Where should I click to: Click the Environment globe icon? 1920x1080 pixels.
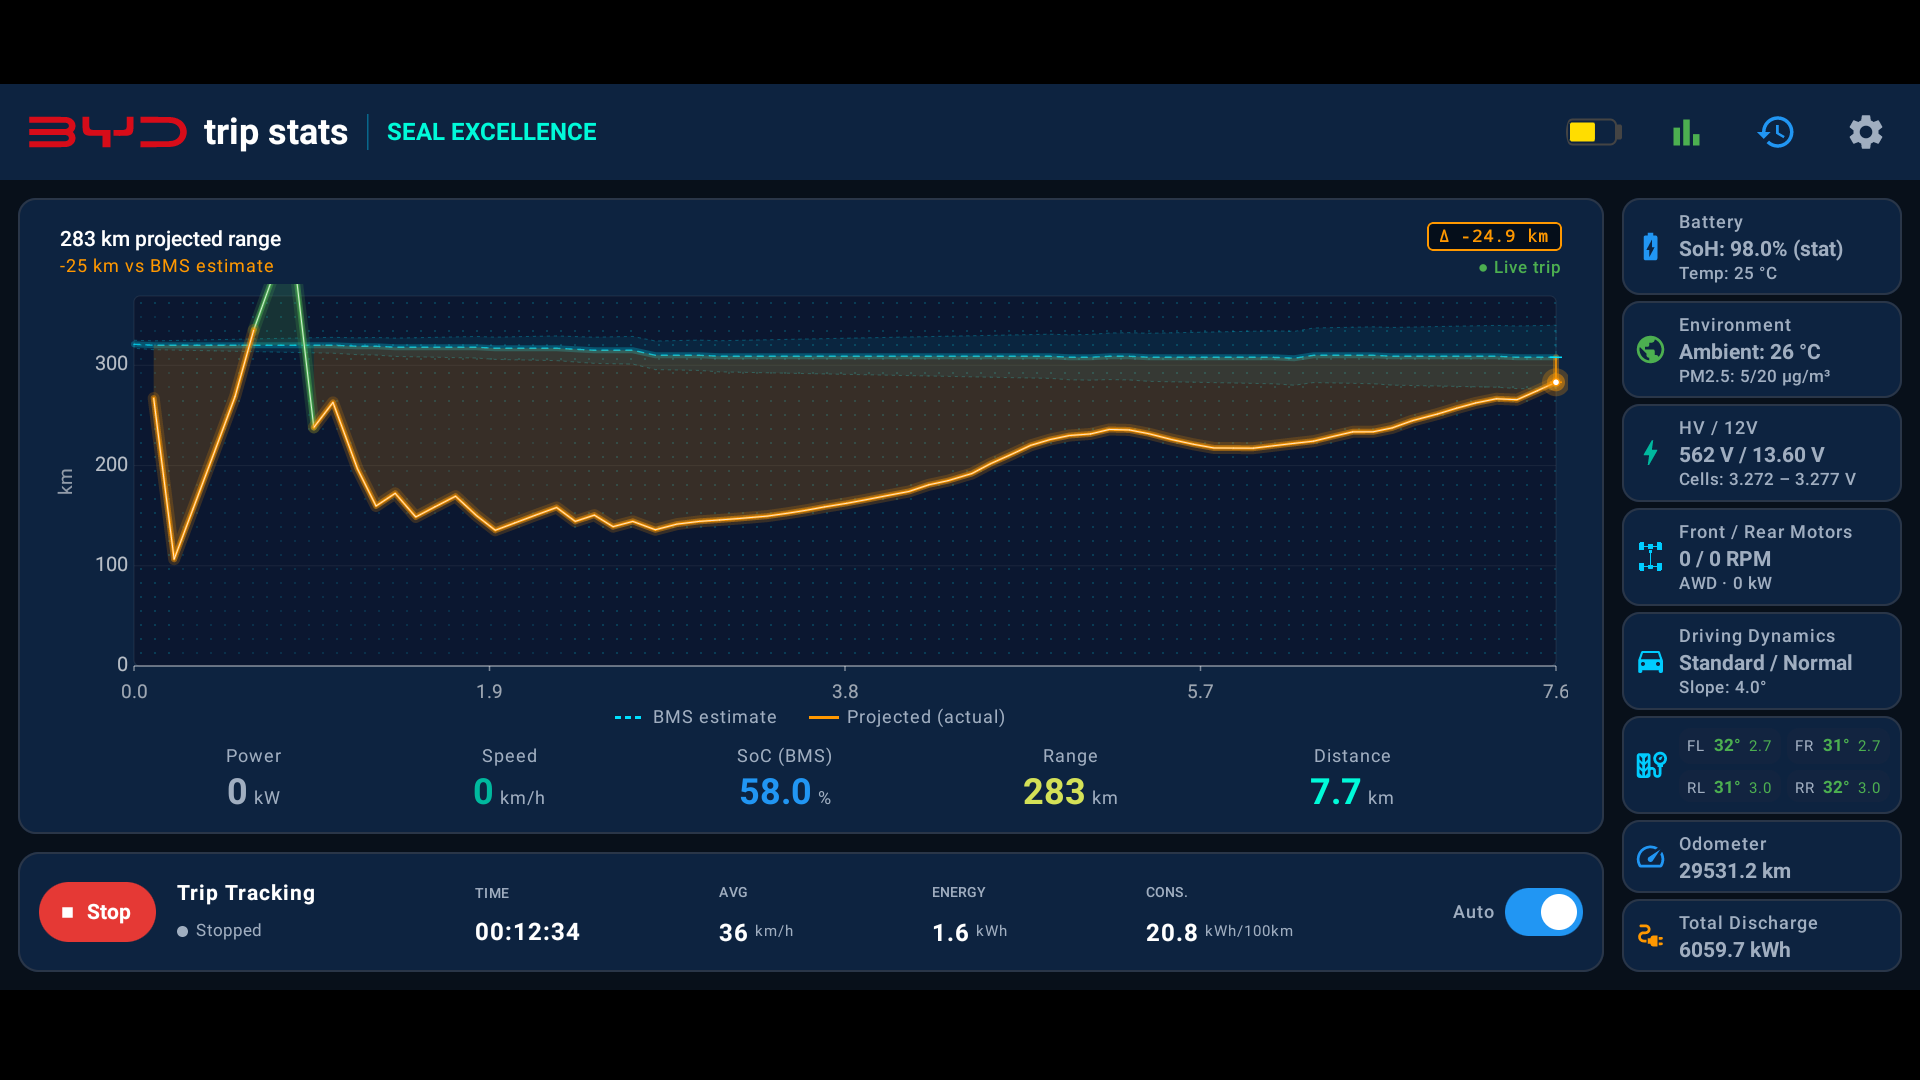(1650, 350)
